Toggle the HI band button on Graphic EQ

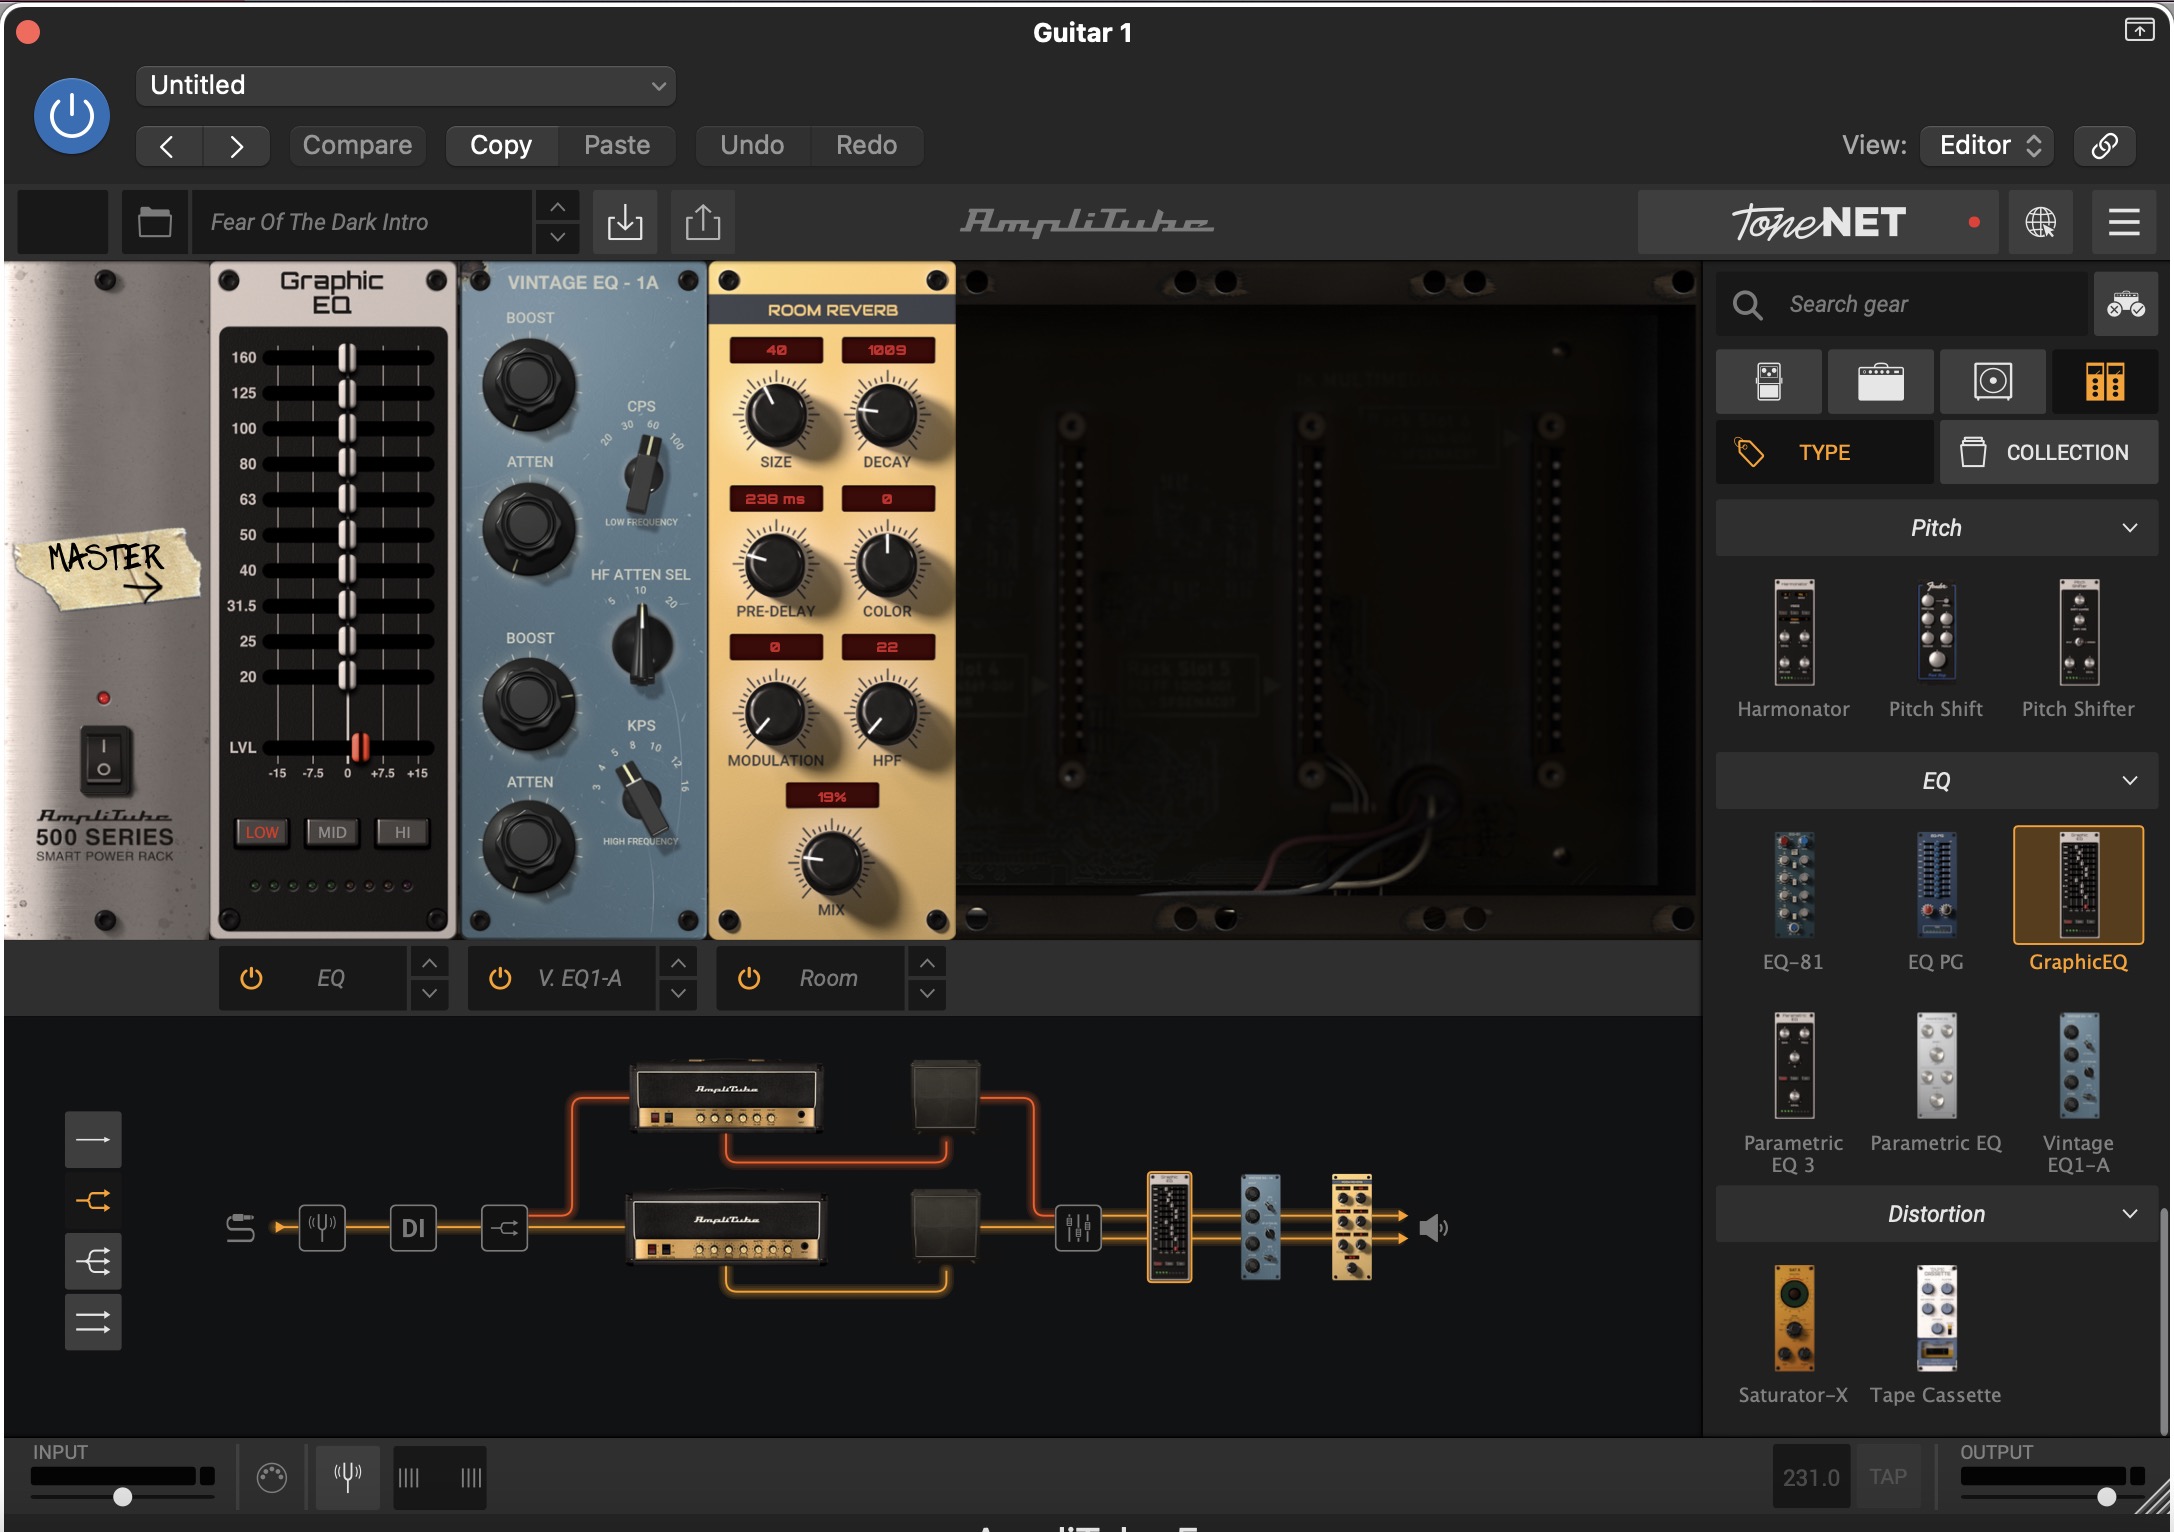point(402,832)
